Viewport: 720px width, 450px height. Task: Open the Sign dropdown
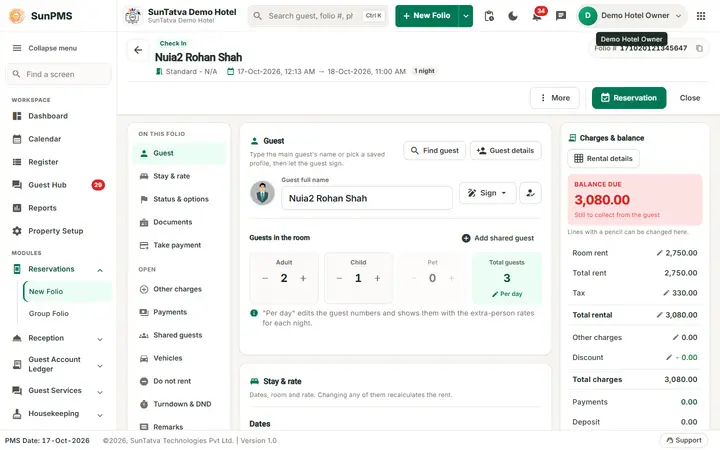tap(488, 193)
